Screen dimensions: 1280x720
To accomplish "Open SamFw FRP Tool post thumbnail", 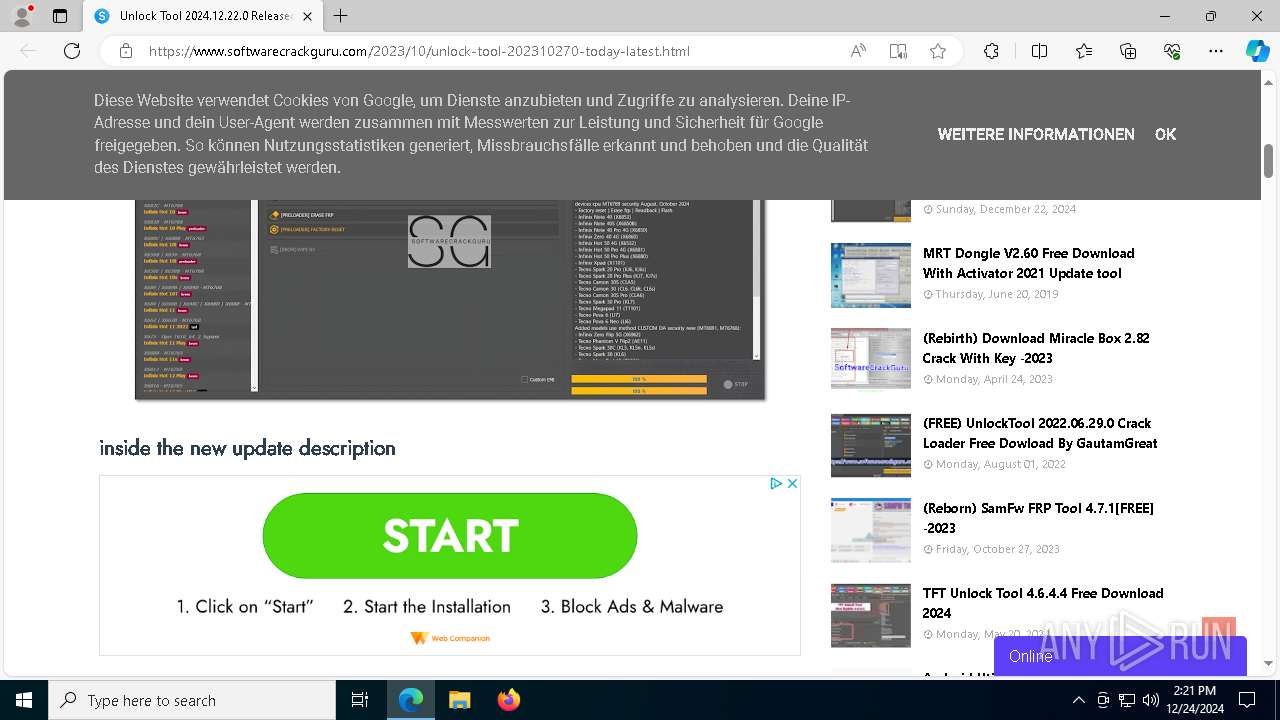I will 871,530.
